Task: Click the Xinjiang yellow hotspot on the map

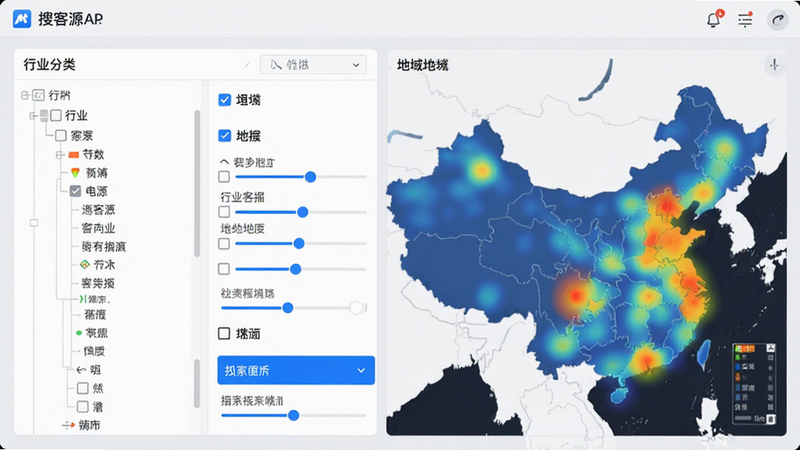Action: 481,170
